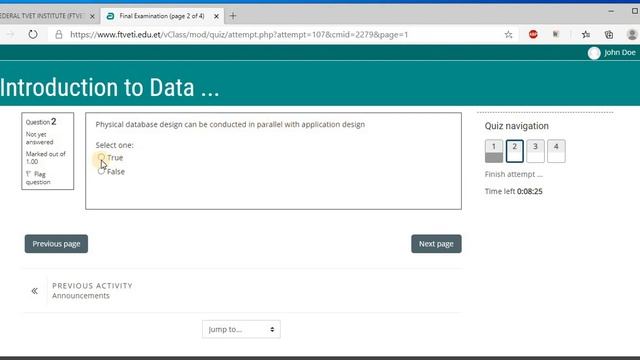
Task: Click the Not yet answered status text
Action: [40, 138]
